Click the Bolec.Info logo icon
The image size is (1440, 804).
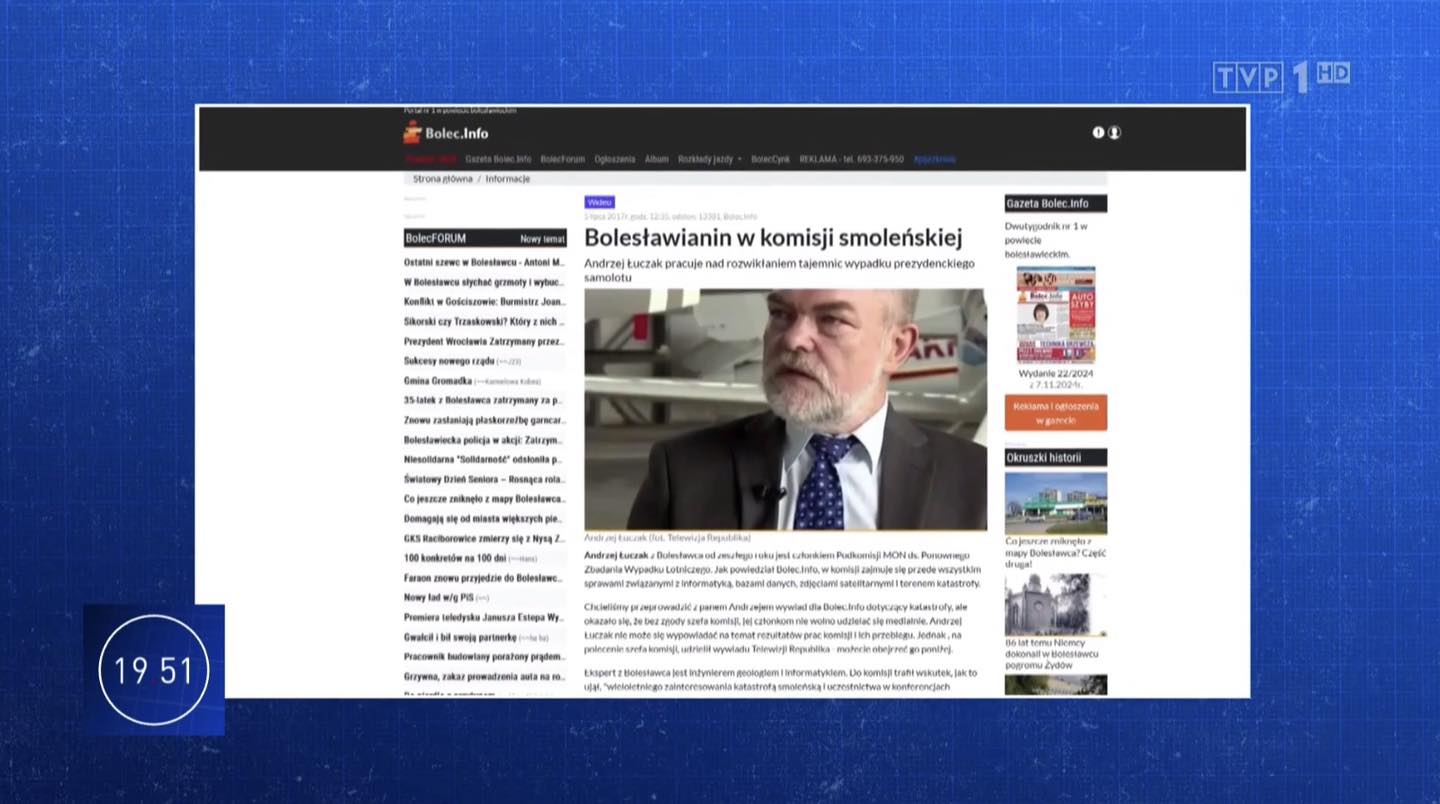pos(412,132)
